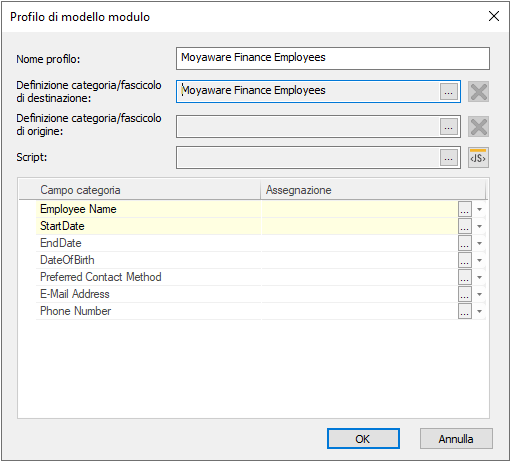The image size is (510, 462).
Task: Select the EndDate field row
Action: click(261, 243)
